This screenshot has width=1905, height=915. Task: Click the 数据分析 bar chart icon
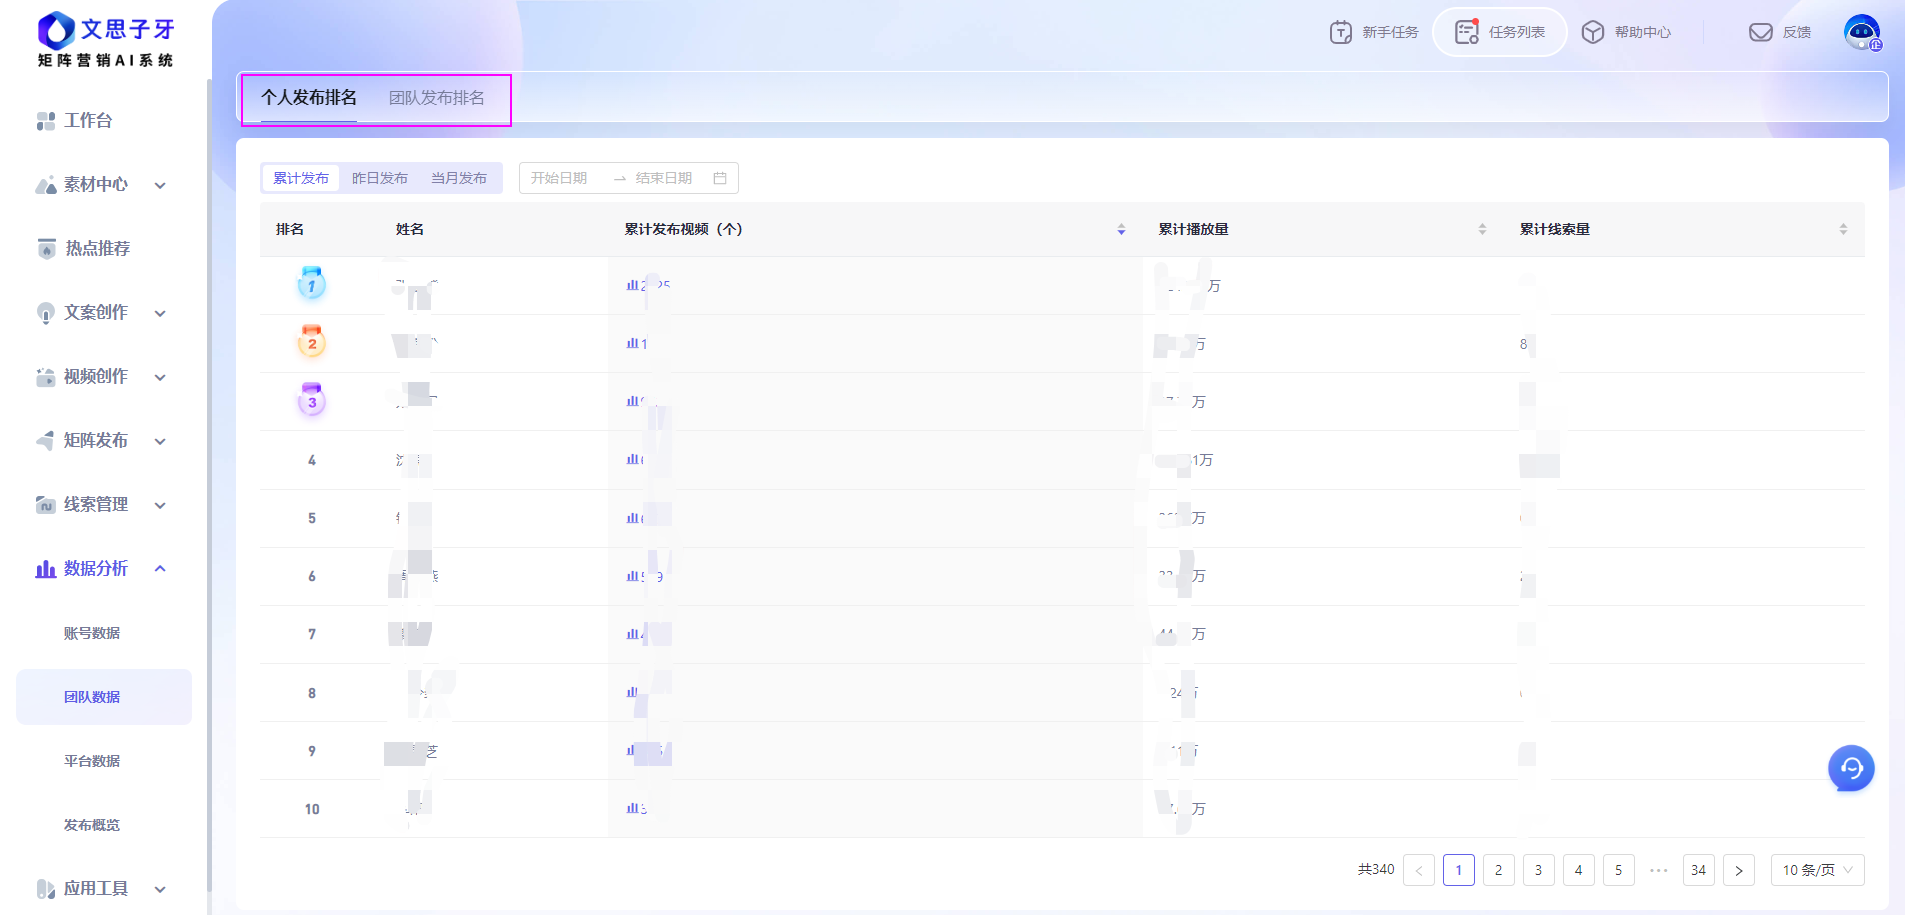click(x=46, y=569)
